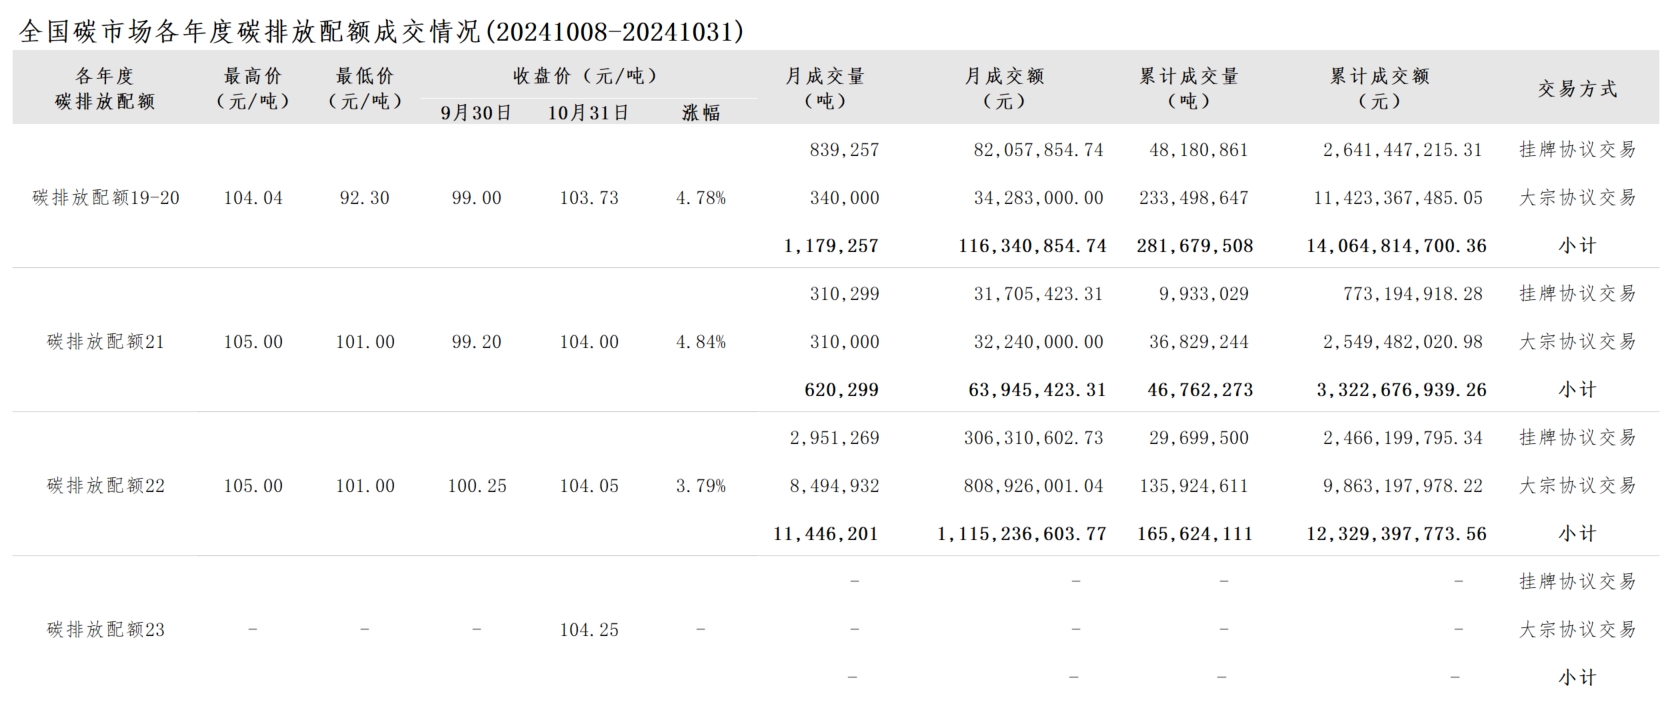Select cumulative volume 281,679,508

point(1195,246)
